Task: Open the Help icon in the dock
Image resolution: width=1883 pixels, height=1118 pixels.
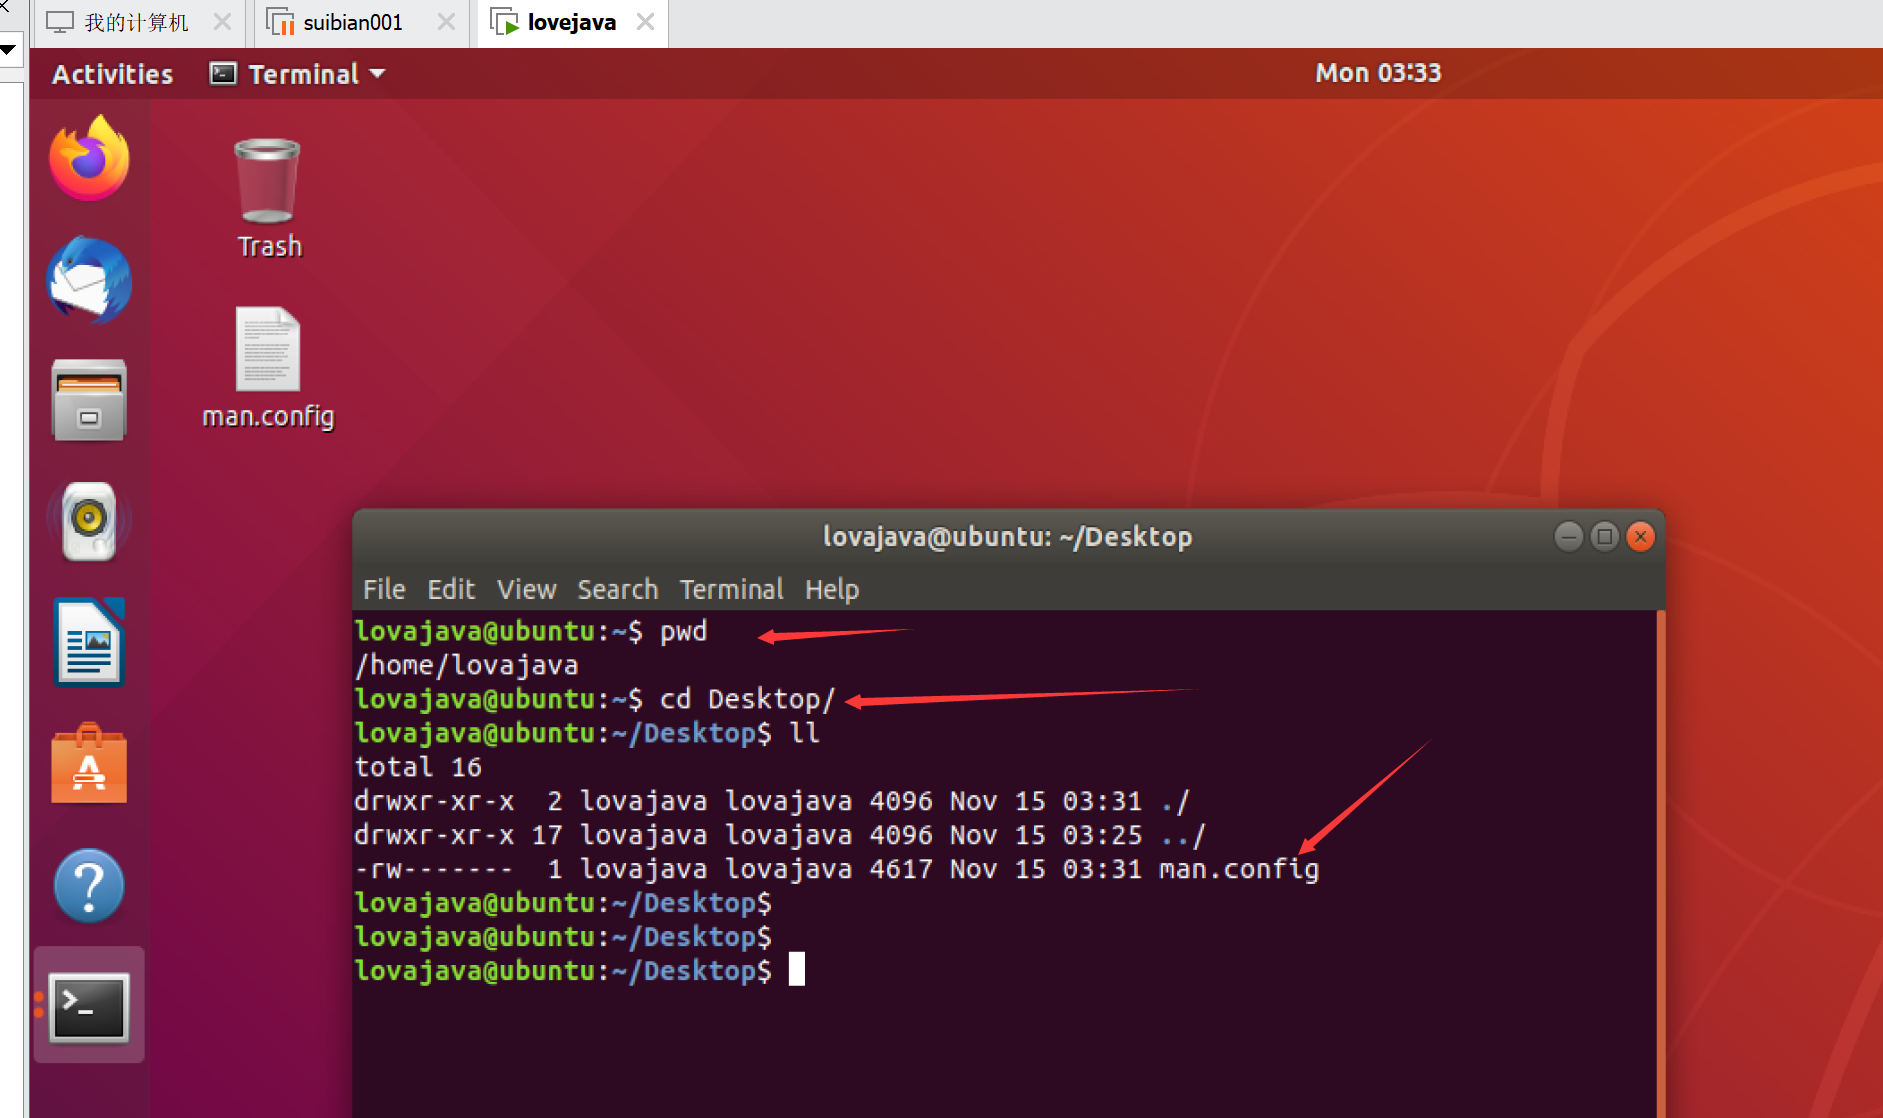Action: coord(89,886)
